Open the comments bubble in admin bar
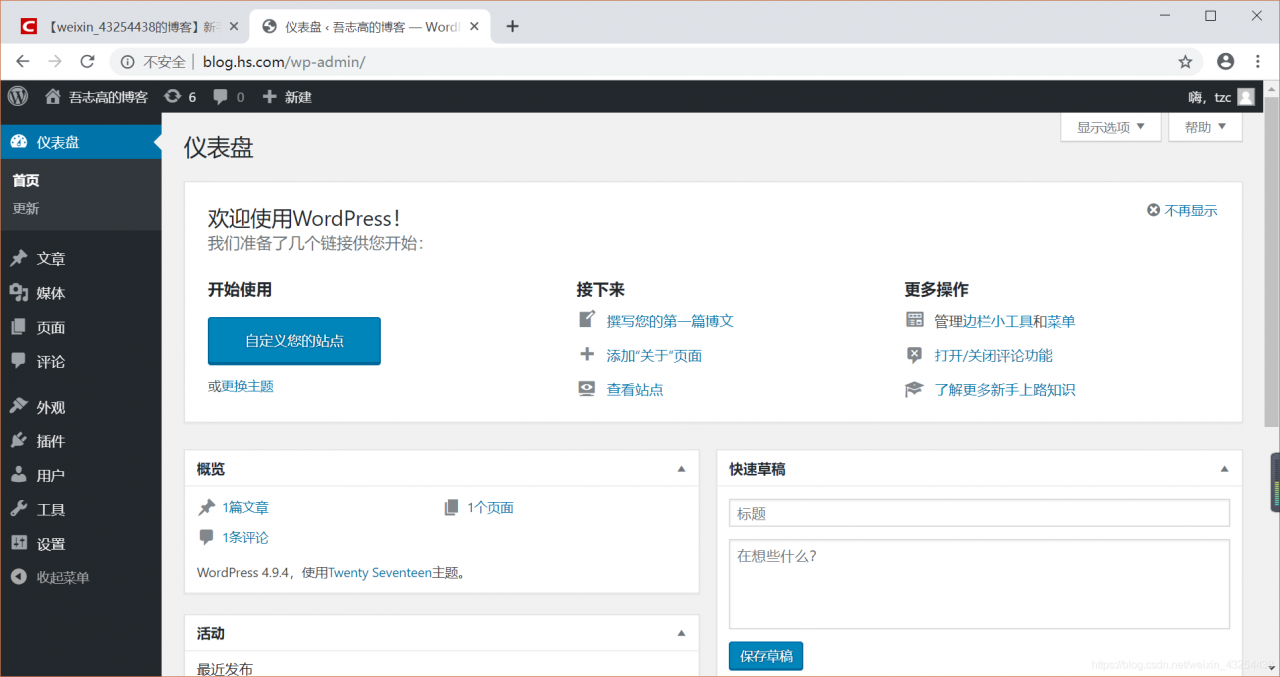1280x677 pixels. pos(220,97)
